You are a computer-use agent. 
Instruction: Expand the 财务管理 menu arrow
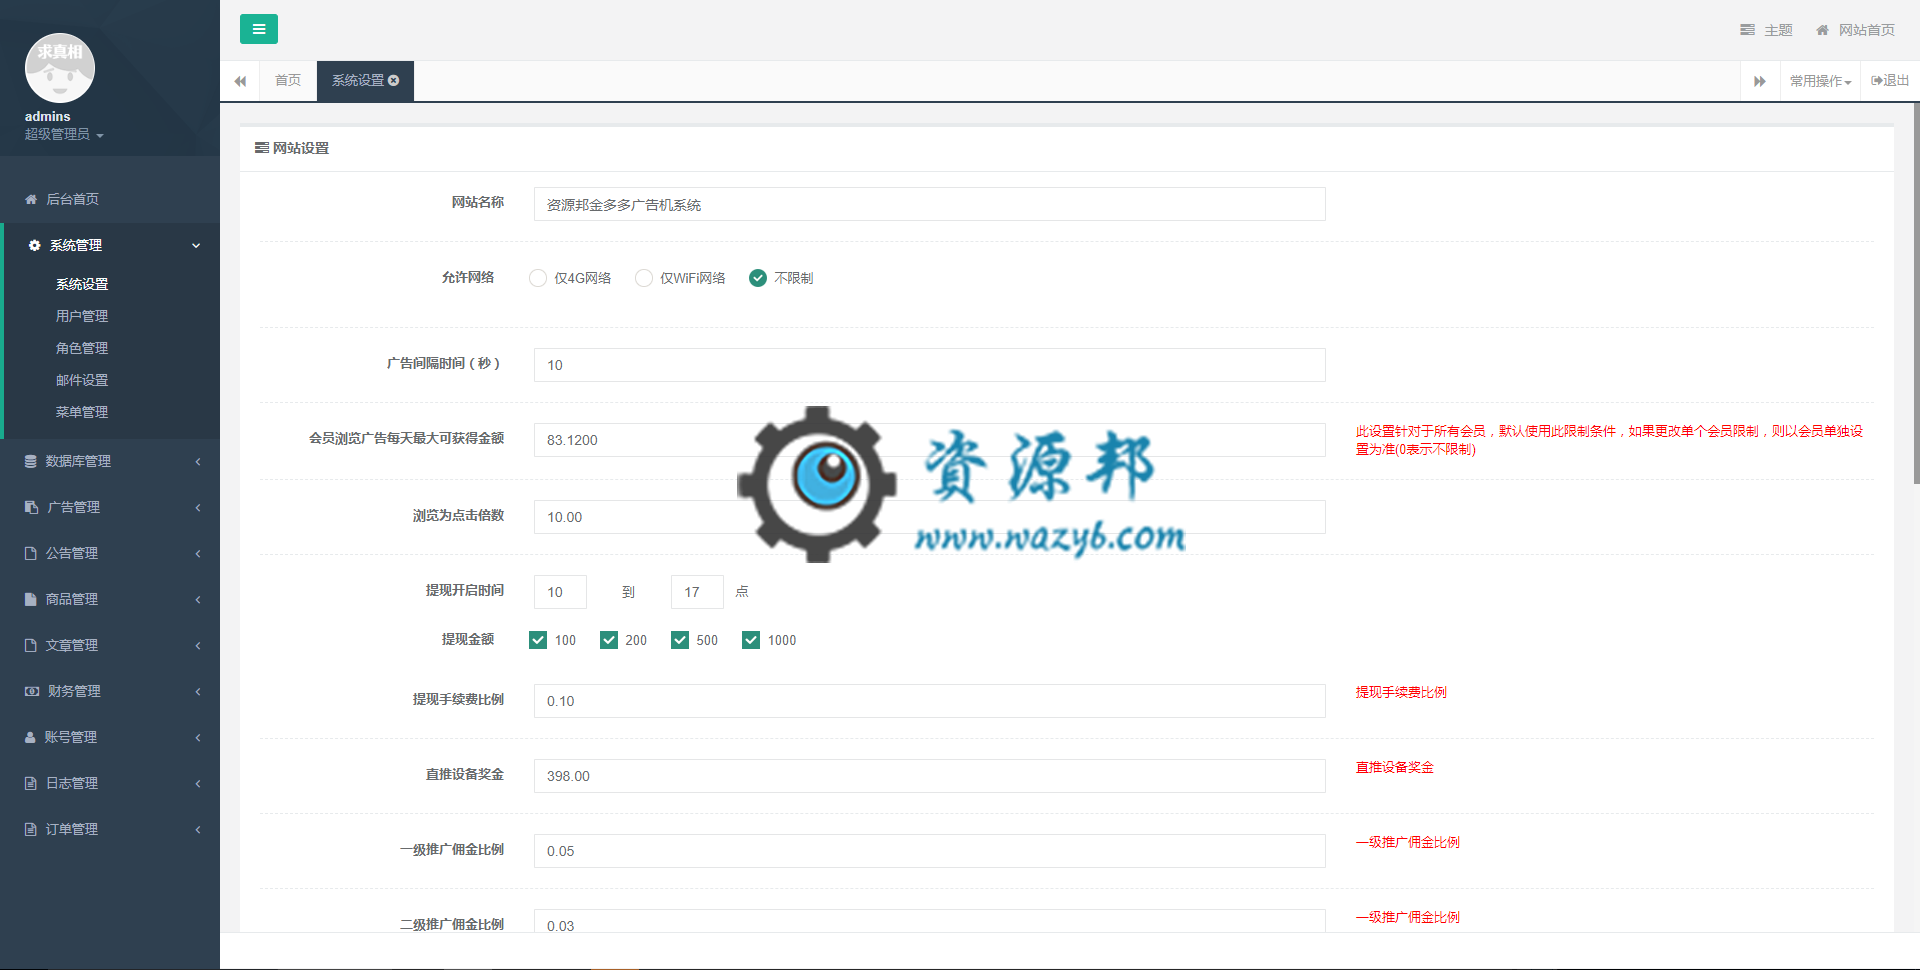(198, 691)
